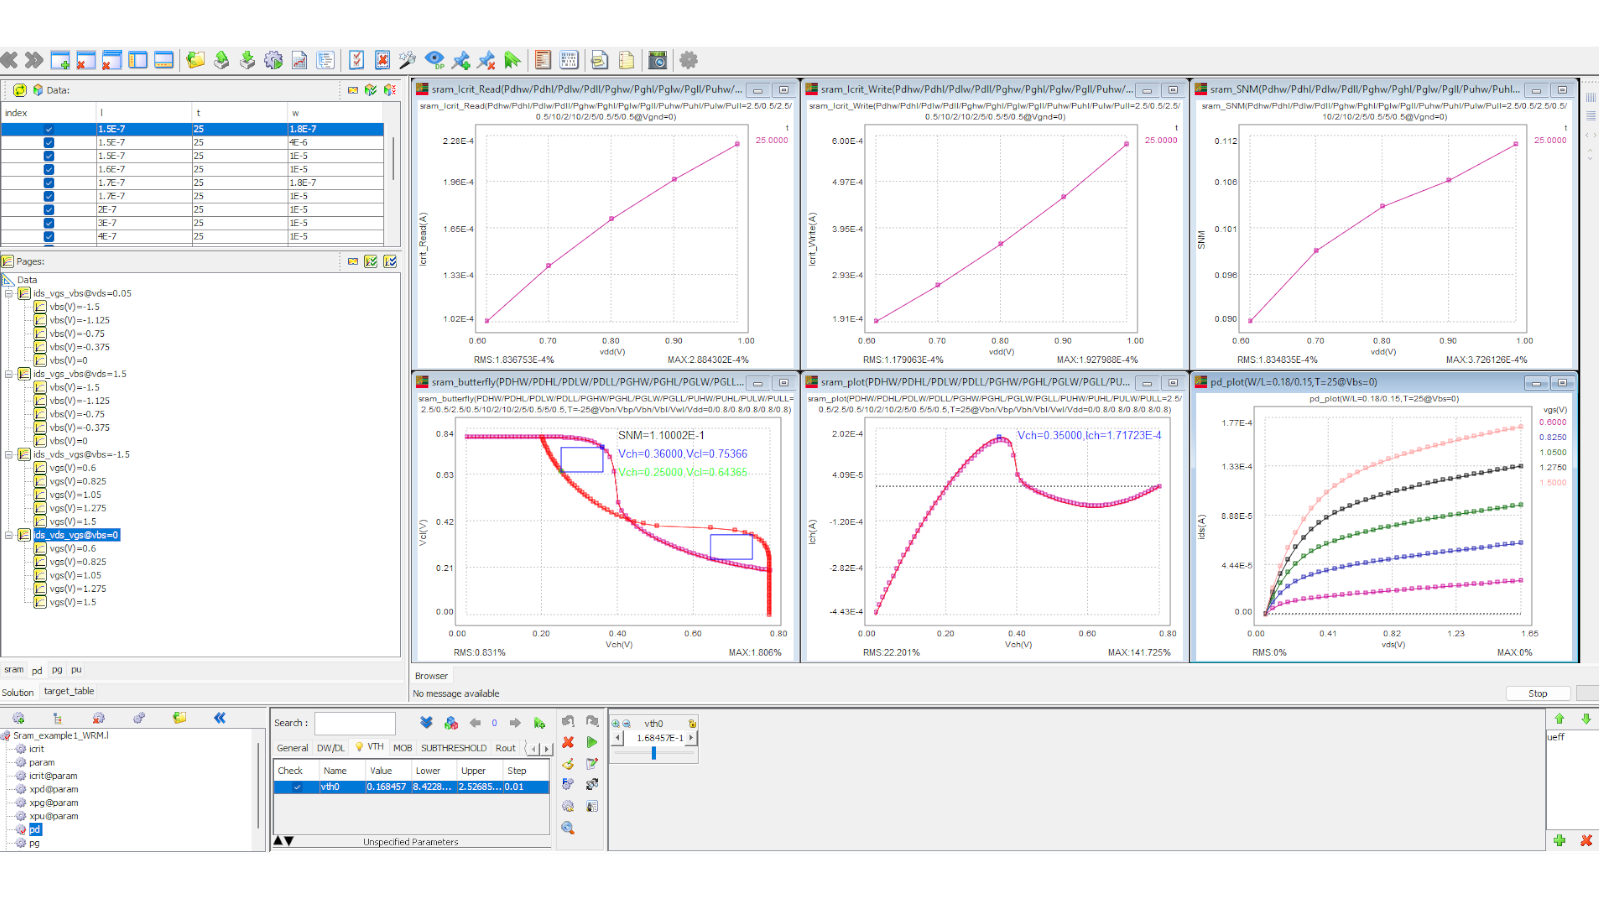
Task: Click the eye DP view icon
Action: point(434,60)
